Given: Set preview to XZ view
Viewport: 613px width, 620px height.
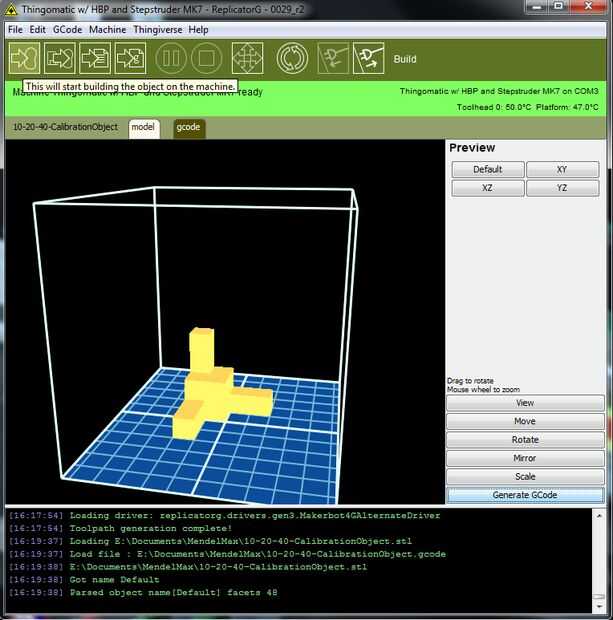Looking at the screenshot, I should pyautogui.click(x=488, y=188).
